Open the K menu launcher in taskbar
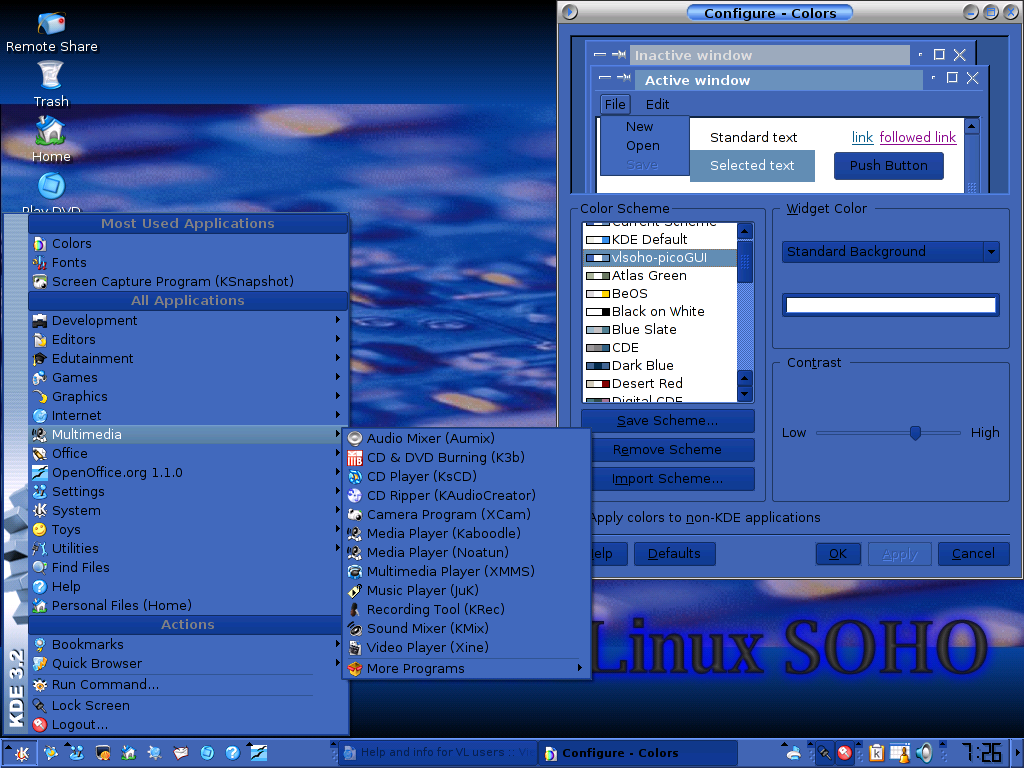The image size is (1024, 768). [18, 753]
